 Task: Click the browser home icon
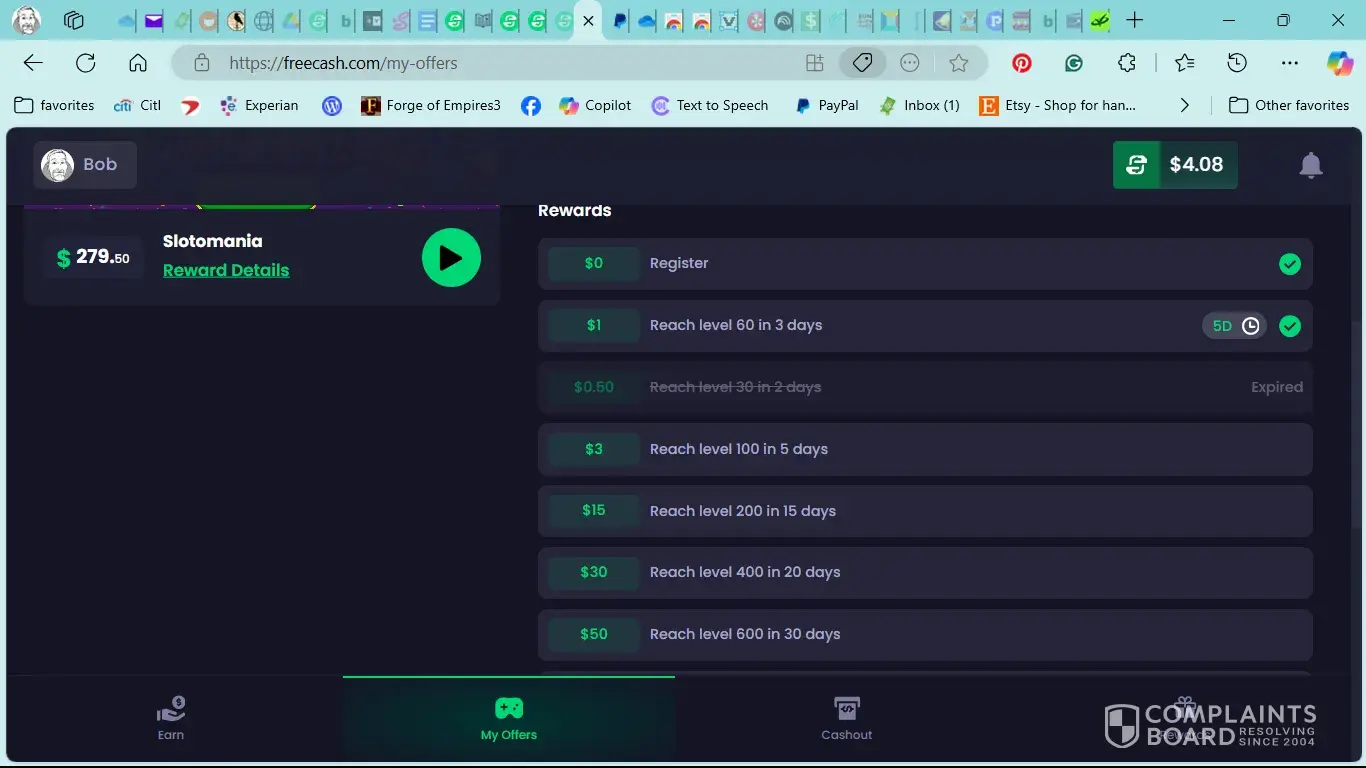[x=138, y=63]
